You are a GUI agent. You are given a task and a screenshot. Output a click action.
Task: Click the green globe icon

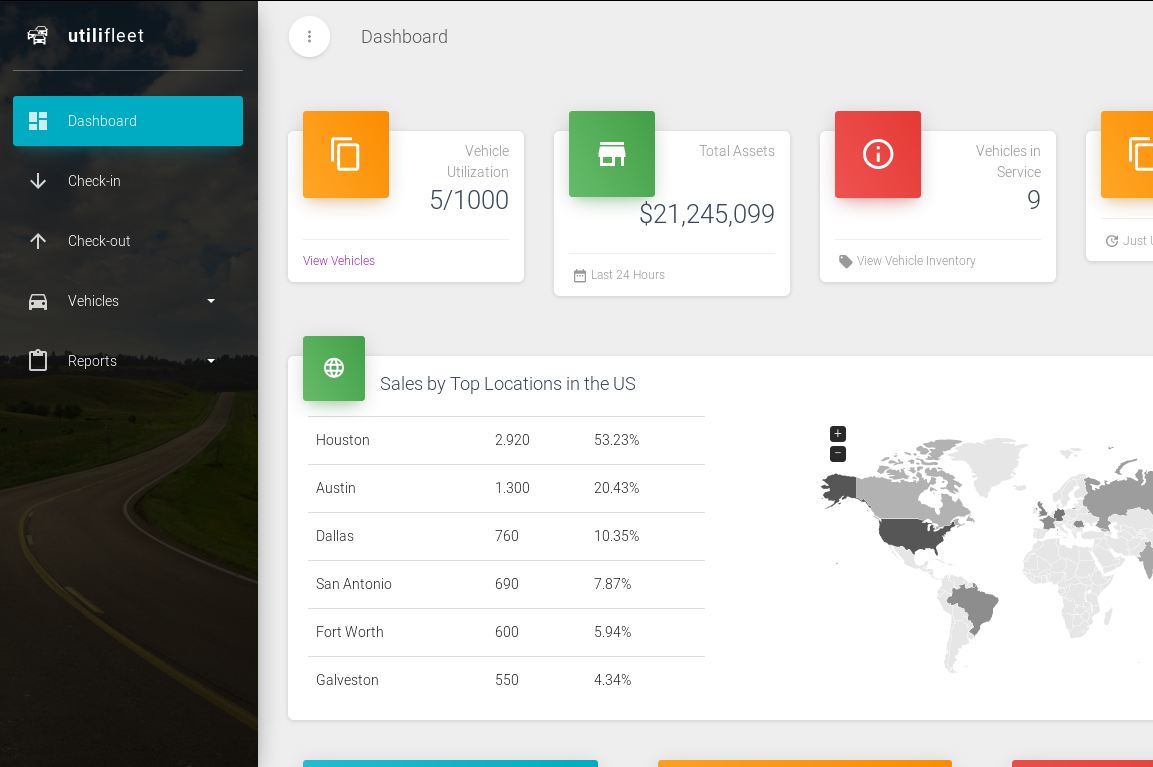[x=334, y=368]
